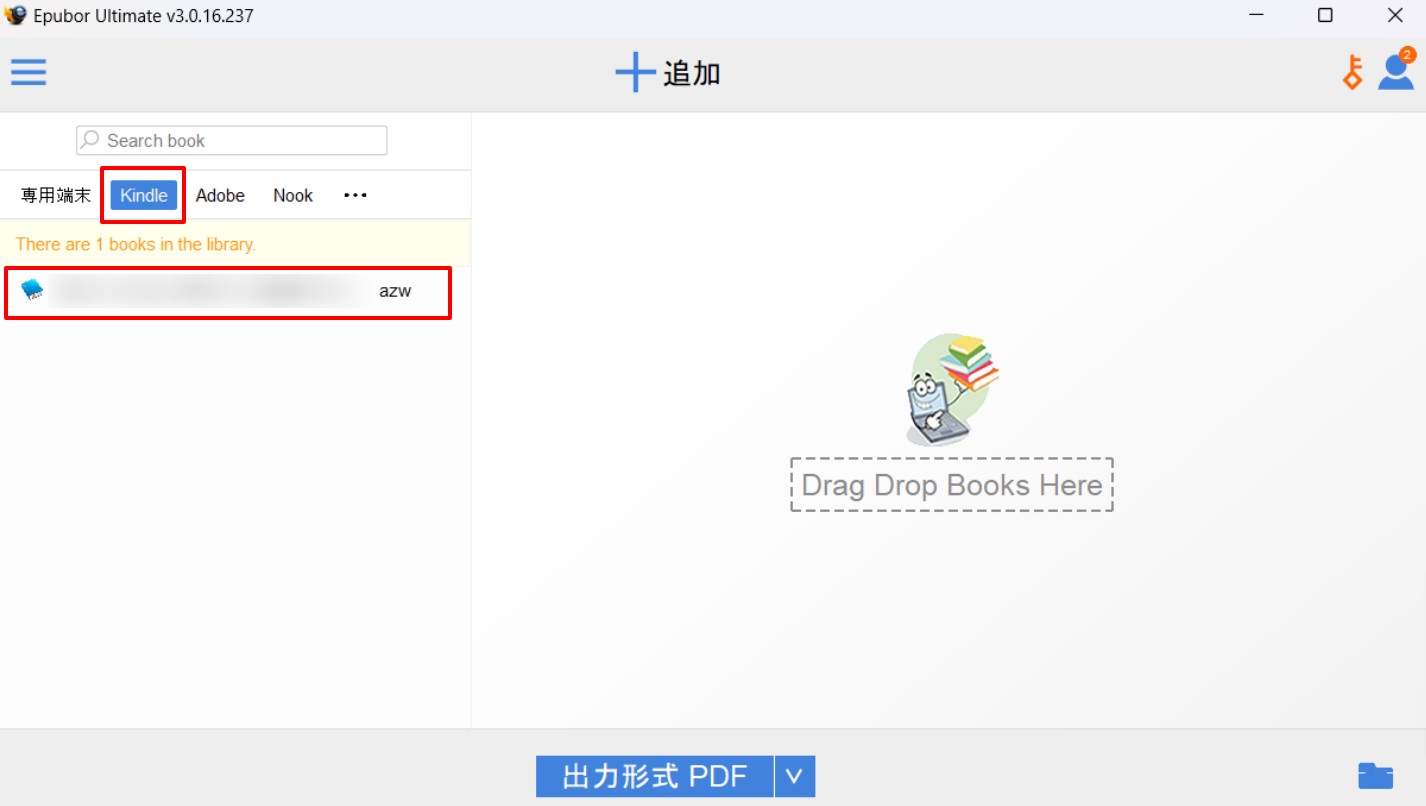
Task: Click the search magnifier icon
Action: click(91, 140)
